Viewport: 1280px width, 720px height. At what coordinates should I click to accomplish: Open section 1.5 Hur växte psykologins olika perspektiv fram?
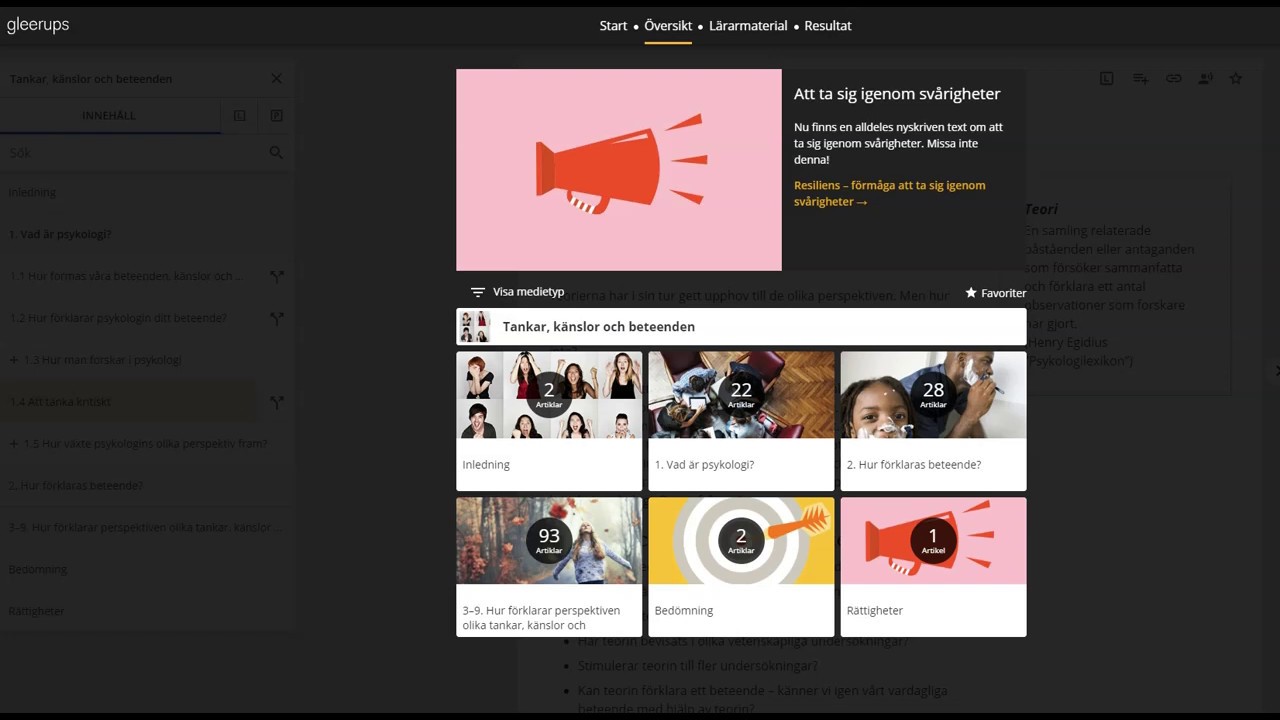(x=145, y=444)
